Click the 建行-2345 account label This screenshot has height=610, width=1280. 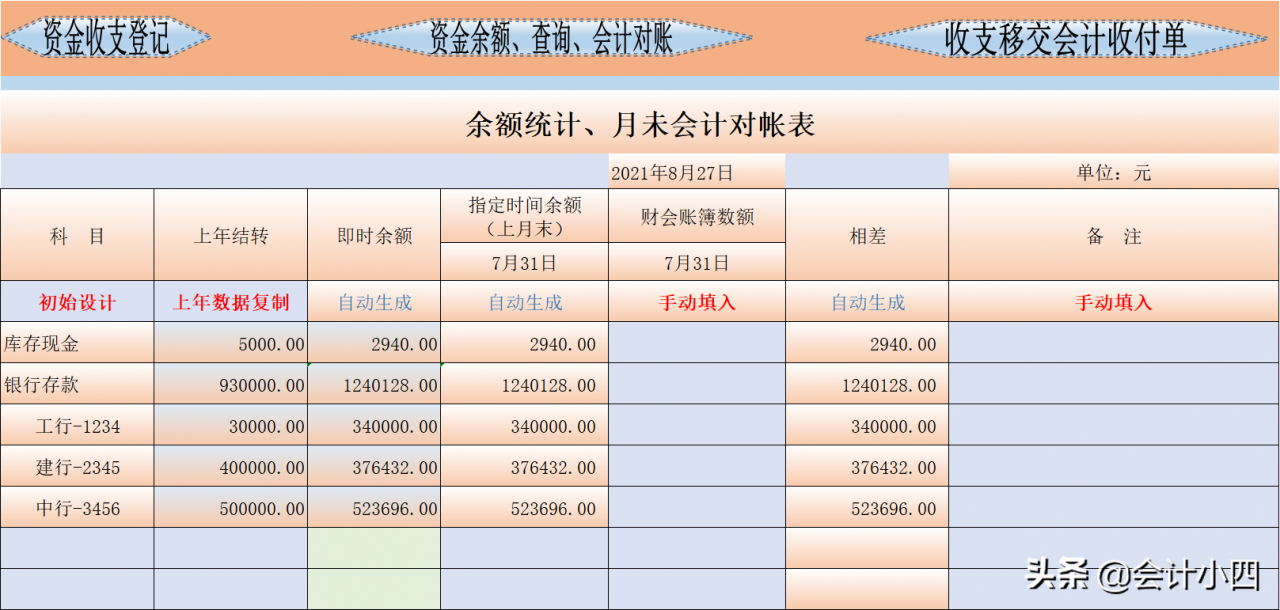coord(75,466)
